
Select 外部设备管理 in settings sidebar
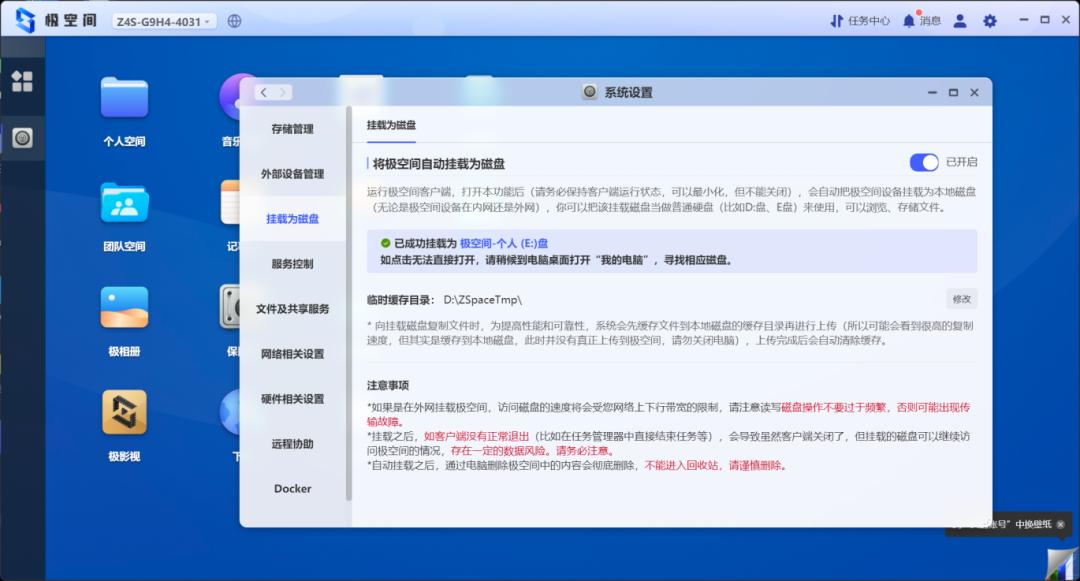tap(292, 173)
